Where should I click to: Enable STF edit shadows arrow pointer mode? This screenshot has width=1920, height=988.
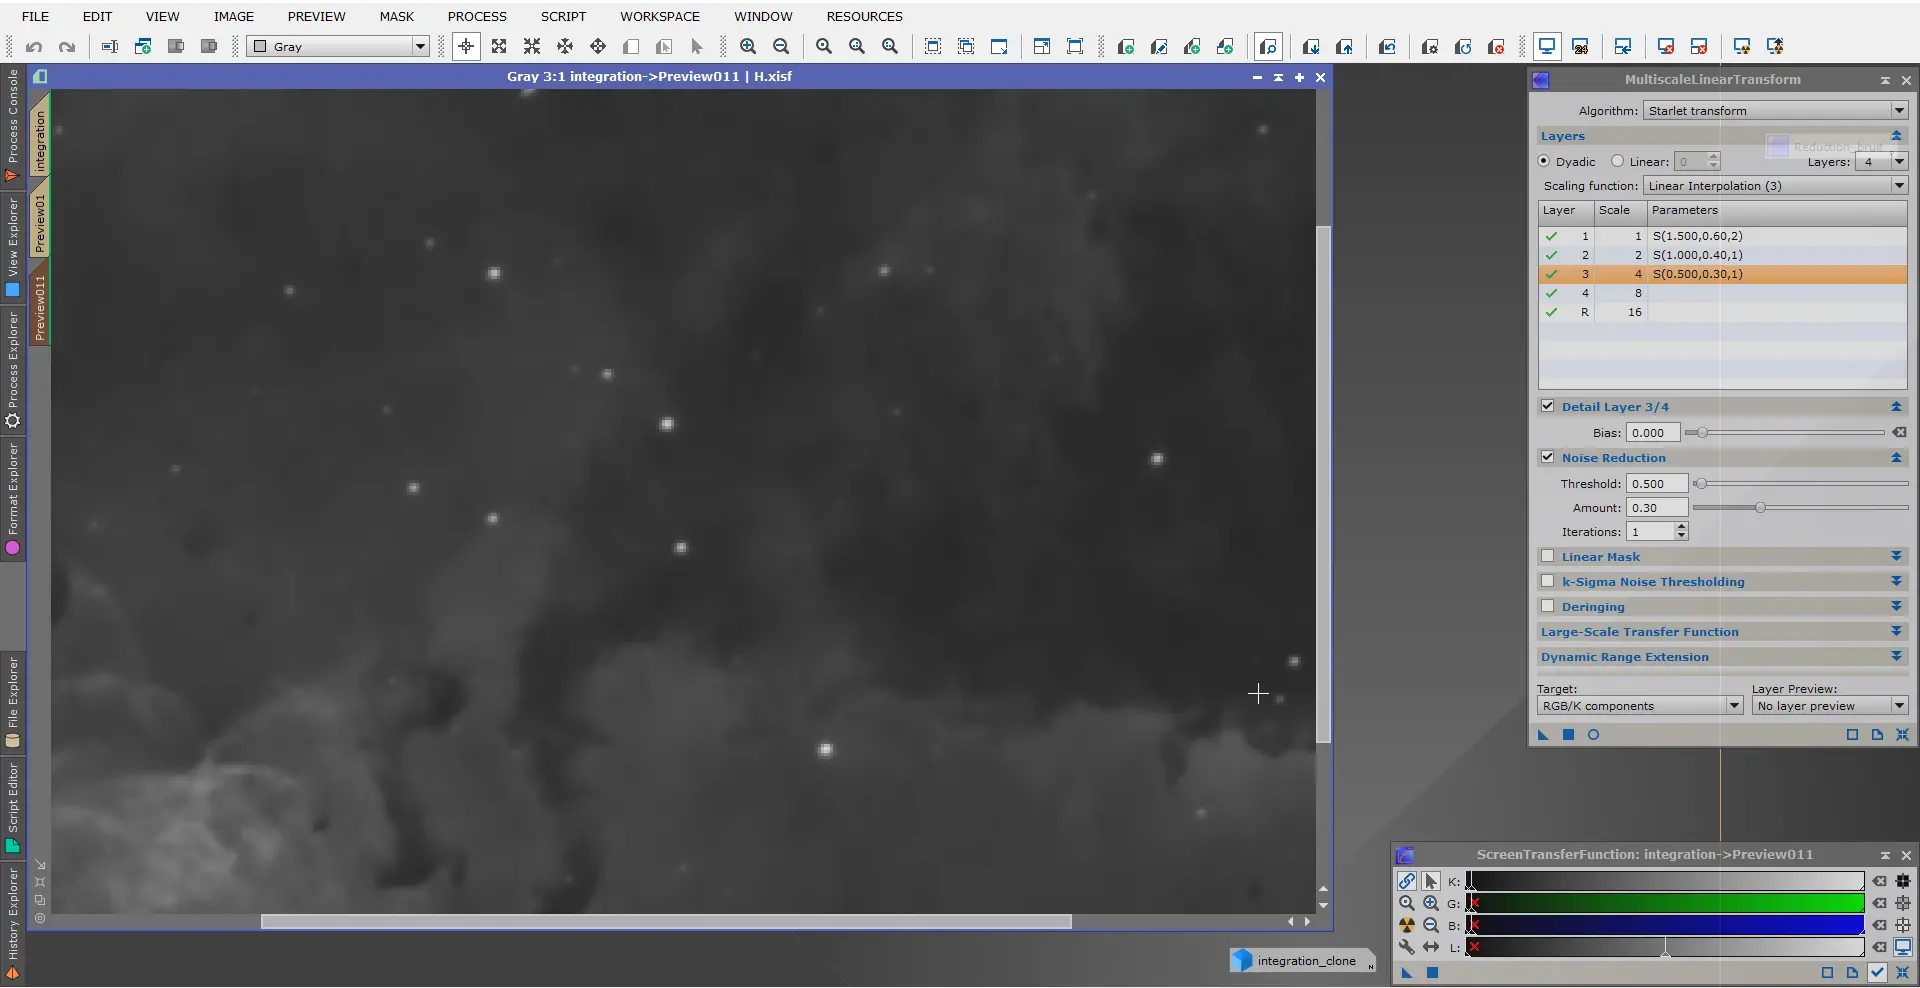pyautogui.click(x=1431, y=881)
